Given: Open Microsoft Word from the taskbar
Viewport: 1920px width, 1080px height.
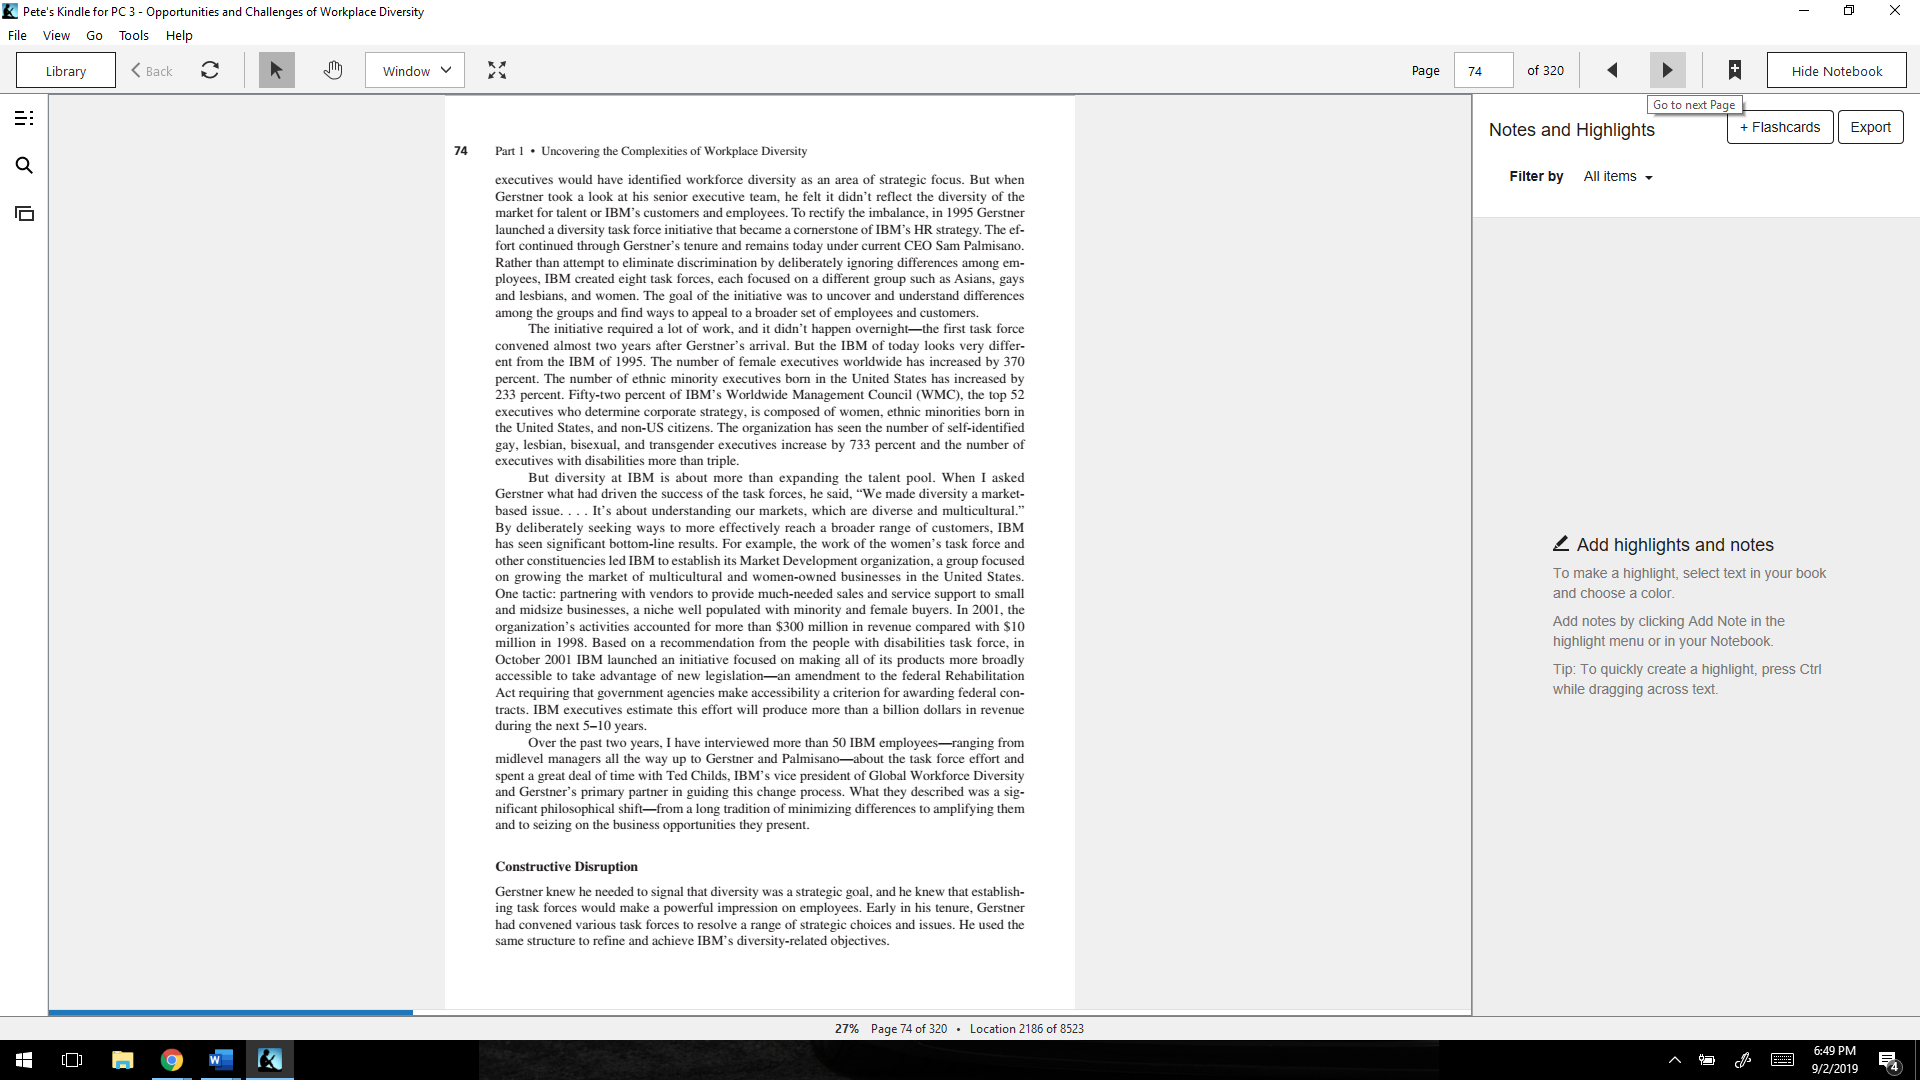Looking at the screenshot, I should pos(221,1060).
